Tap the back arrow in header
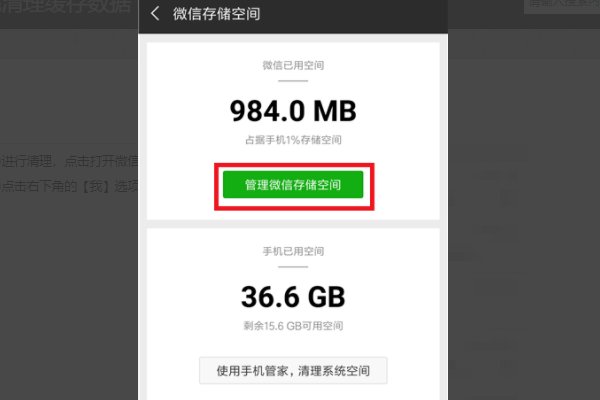The width and height of the screenshot is (600, 400). point(155,13)
